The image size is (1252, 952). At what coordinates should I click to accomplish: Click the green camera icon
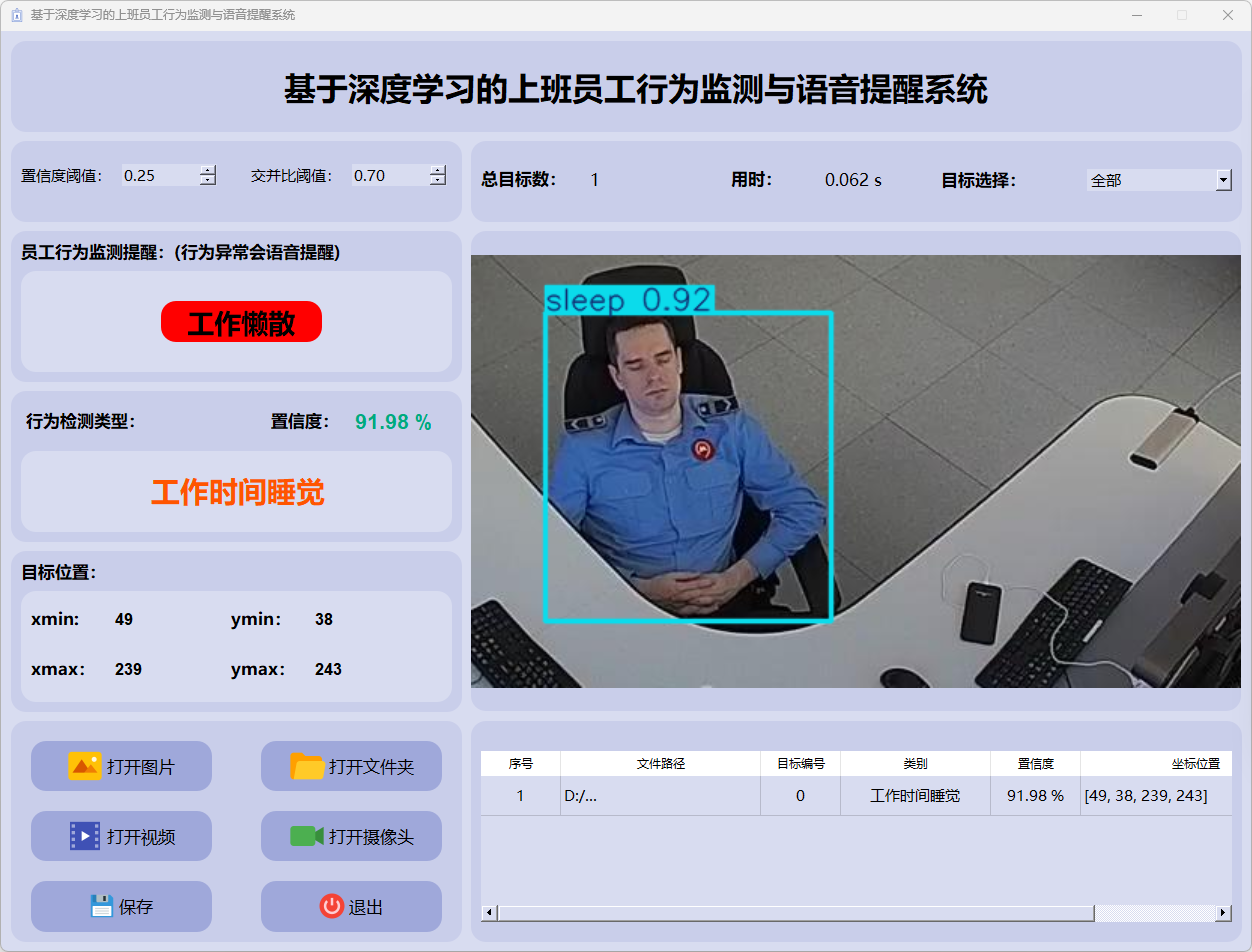point(307,836)
